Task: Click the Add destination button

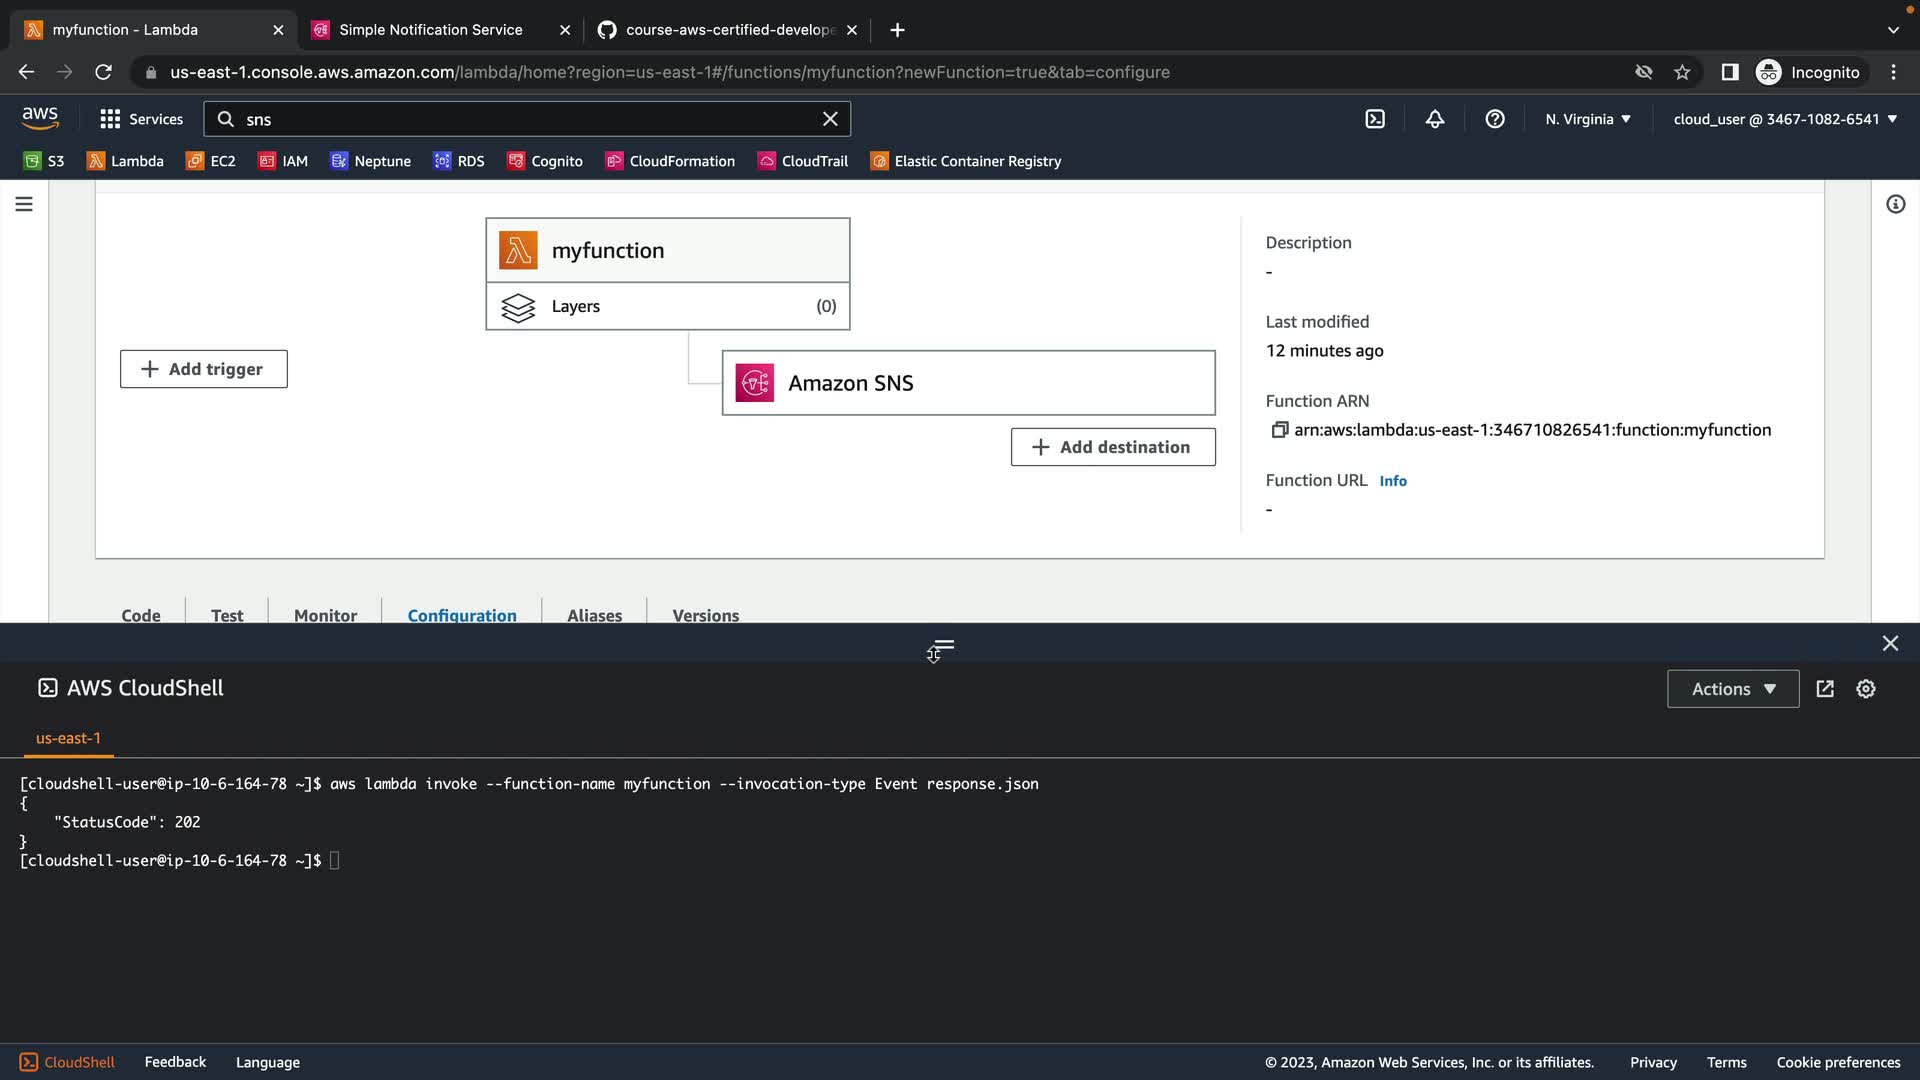Action: coord(1113,447)
